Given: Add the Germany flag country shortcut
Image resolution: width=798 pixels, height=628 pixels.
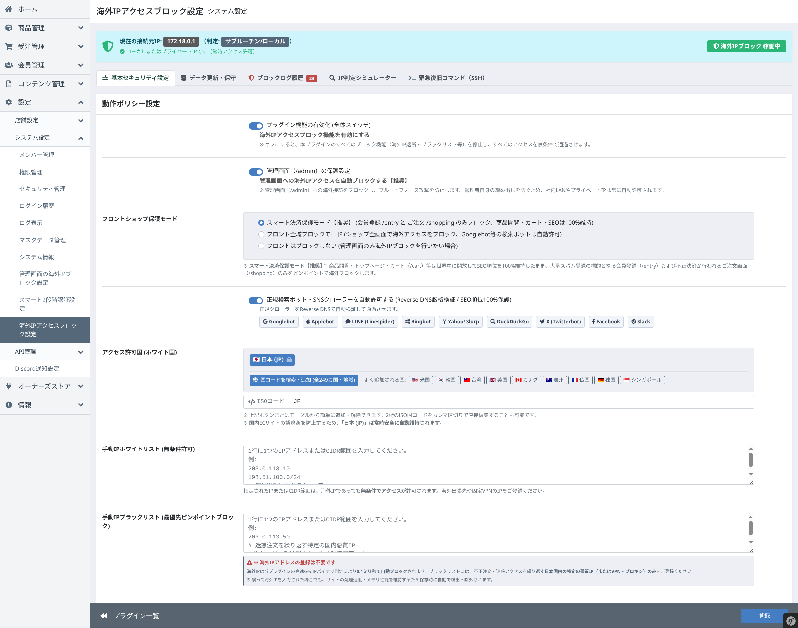Looking at the screenshot, I should [606, 380].
